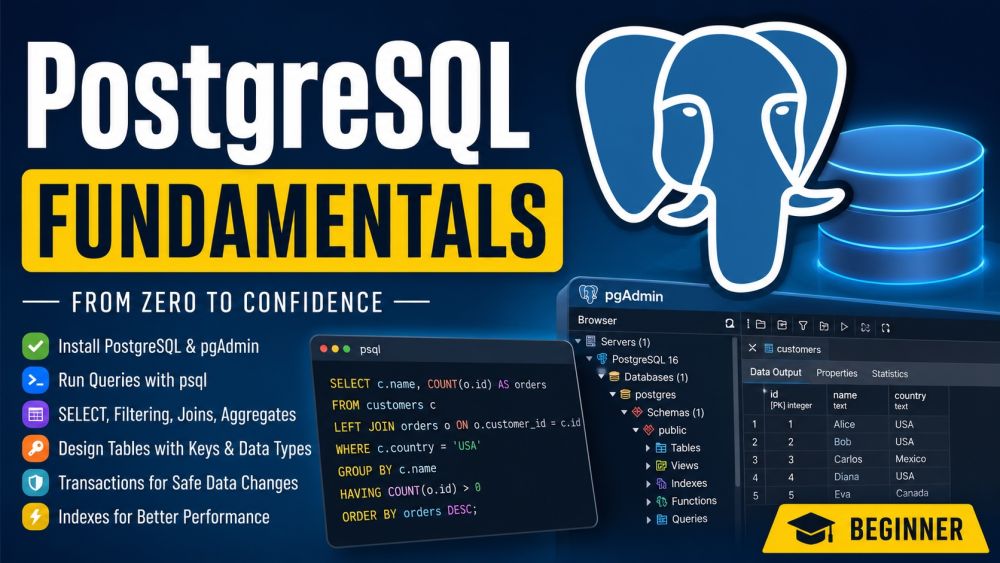Click the blue terminal prompt icon
Viewport: 1000px width, 563px height.
click(36, 380)
